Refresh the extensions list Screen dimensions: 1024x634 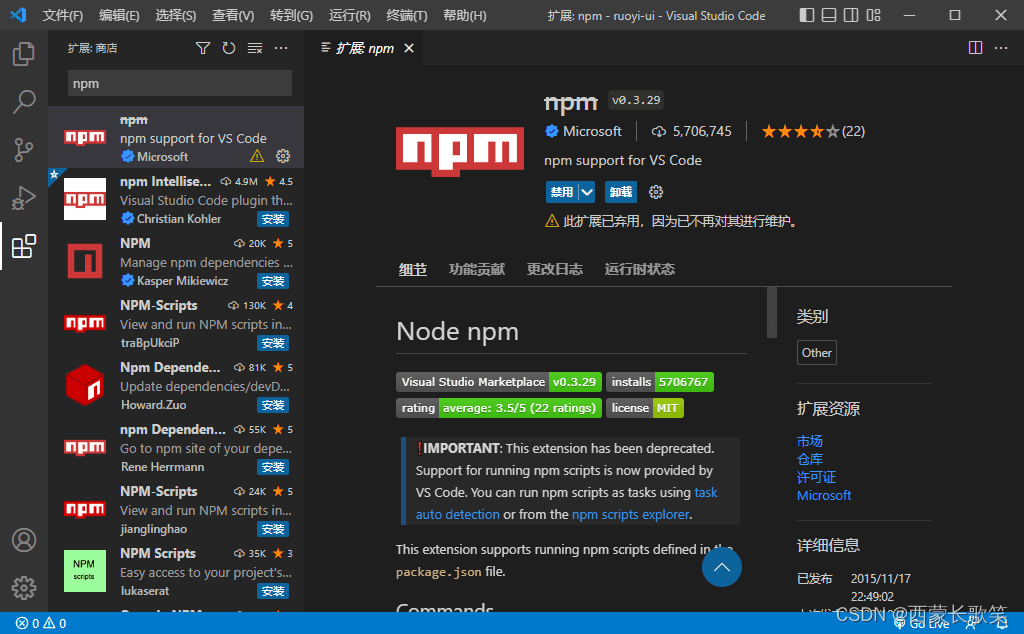229,48
